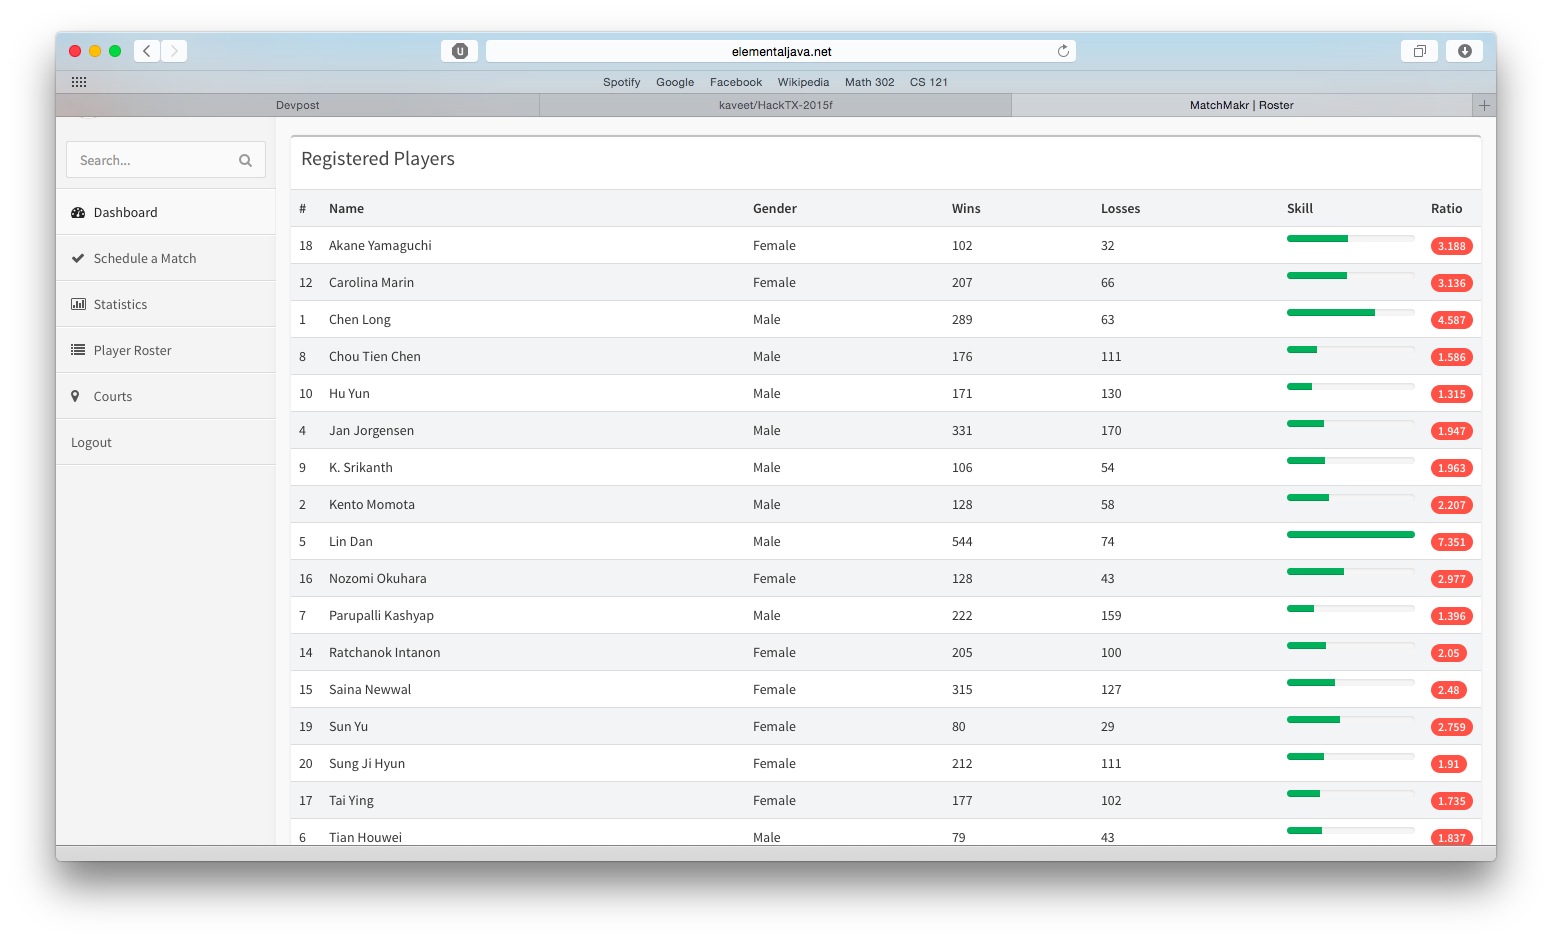Select the MatchMakr | Roster tab
Image resolution: width=1552 pixels, height=941 pixels.
[1242, 105]
